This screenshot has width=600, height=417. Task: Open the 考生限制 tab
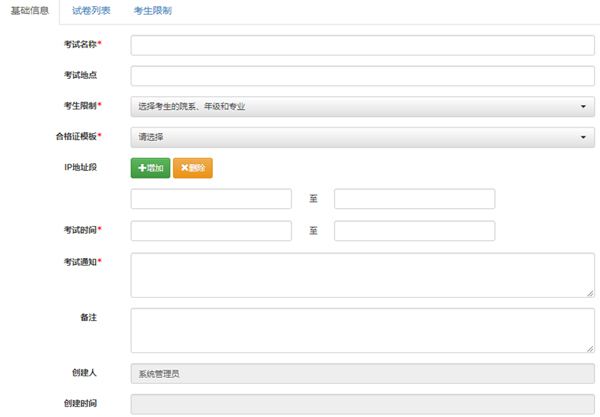(x=152, y=11)
